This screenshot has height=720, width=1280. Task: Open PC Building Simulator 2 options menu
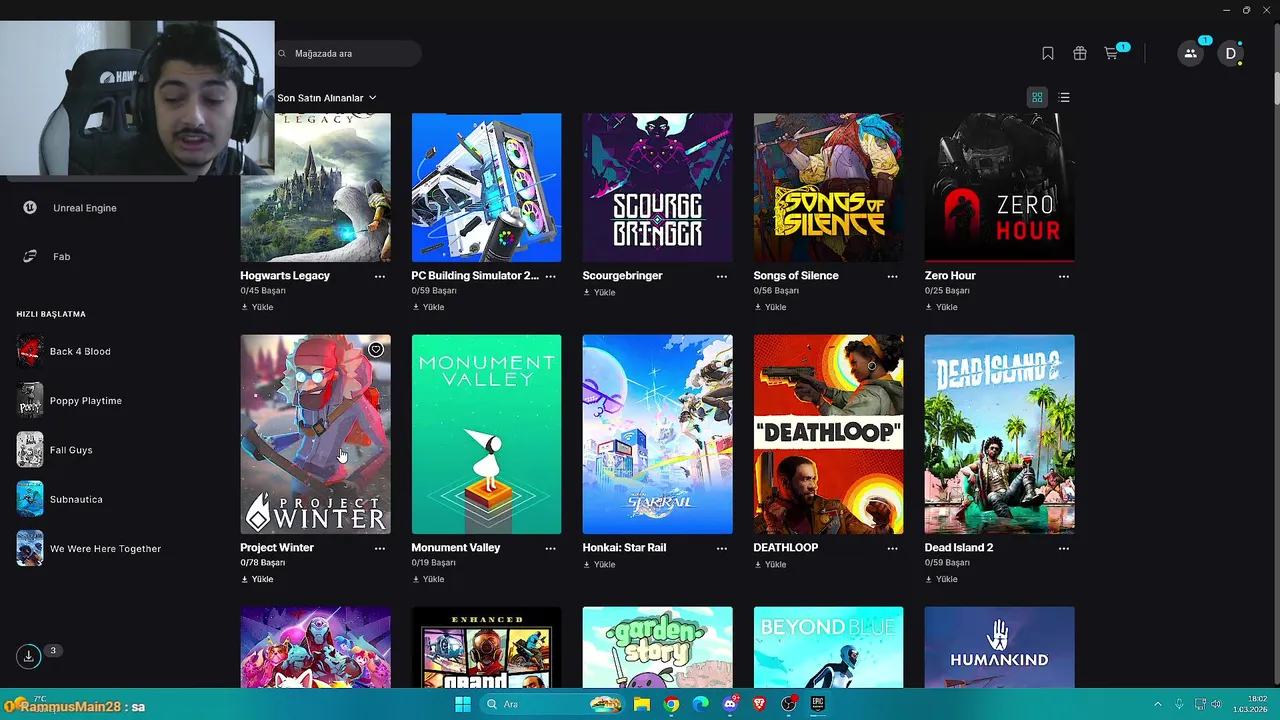click(551, 276)
